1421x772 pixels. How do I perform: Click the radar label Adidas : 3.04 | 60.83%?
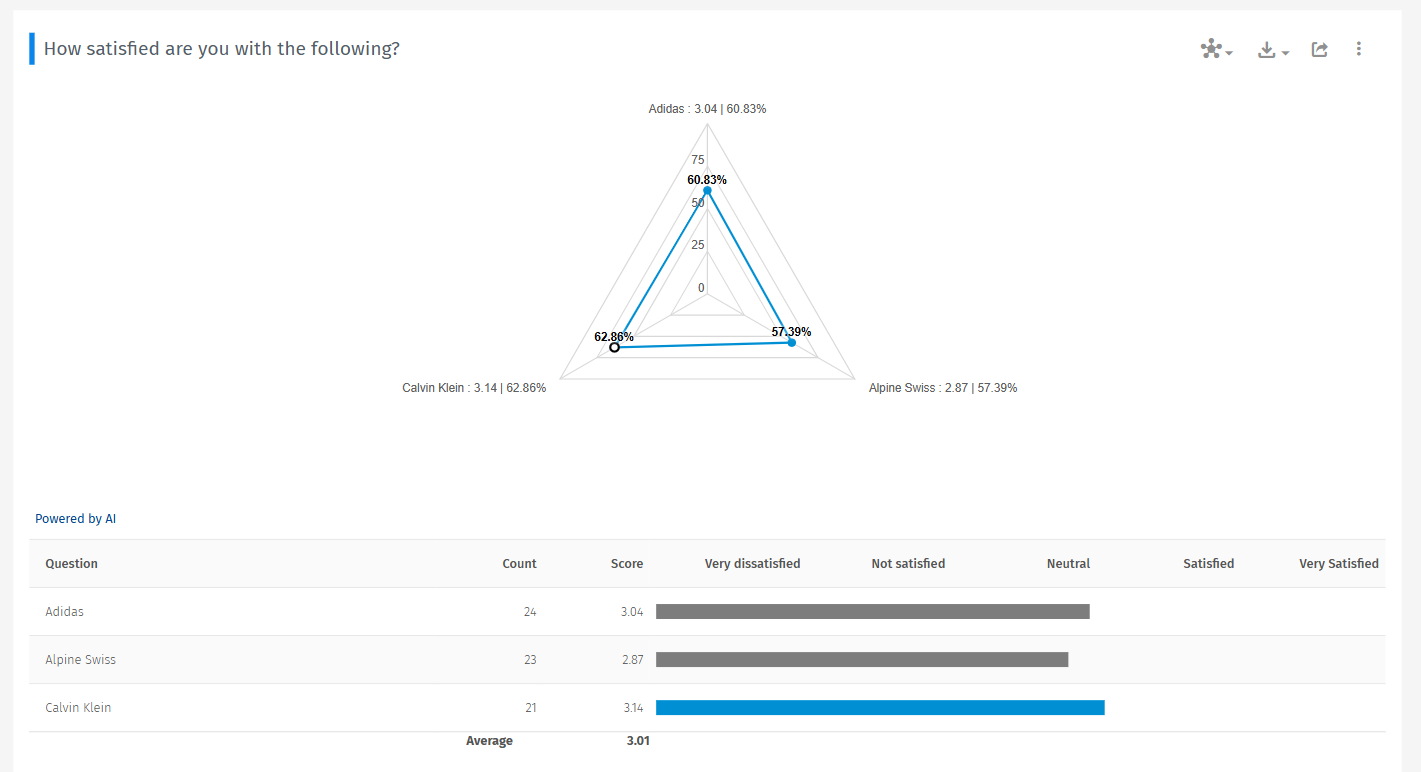click(x=707, y=109)
